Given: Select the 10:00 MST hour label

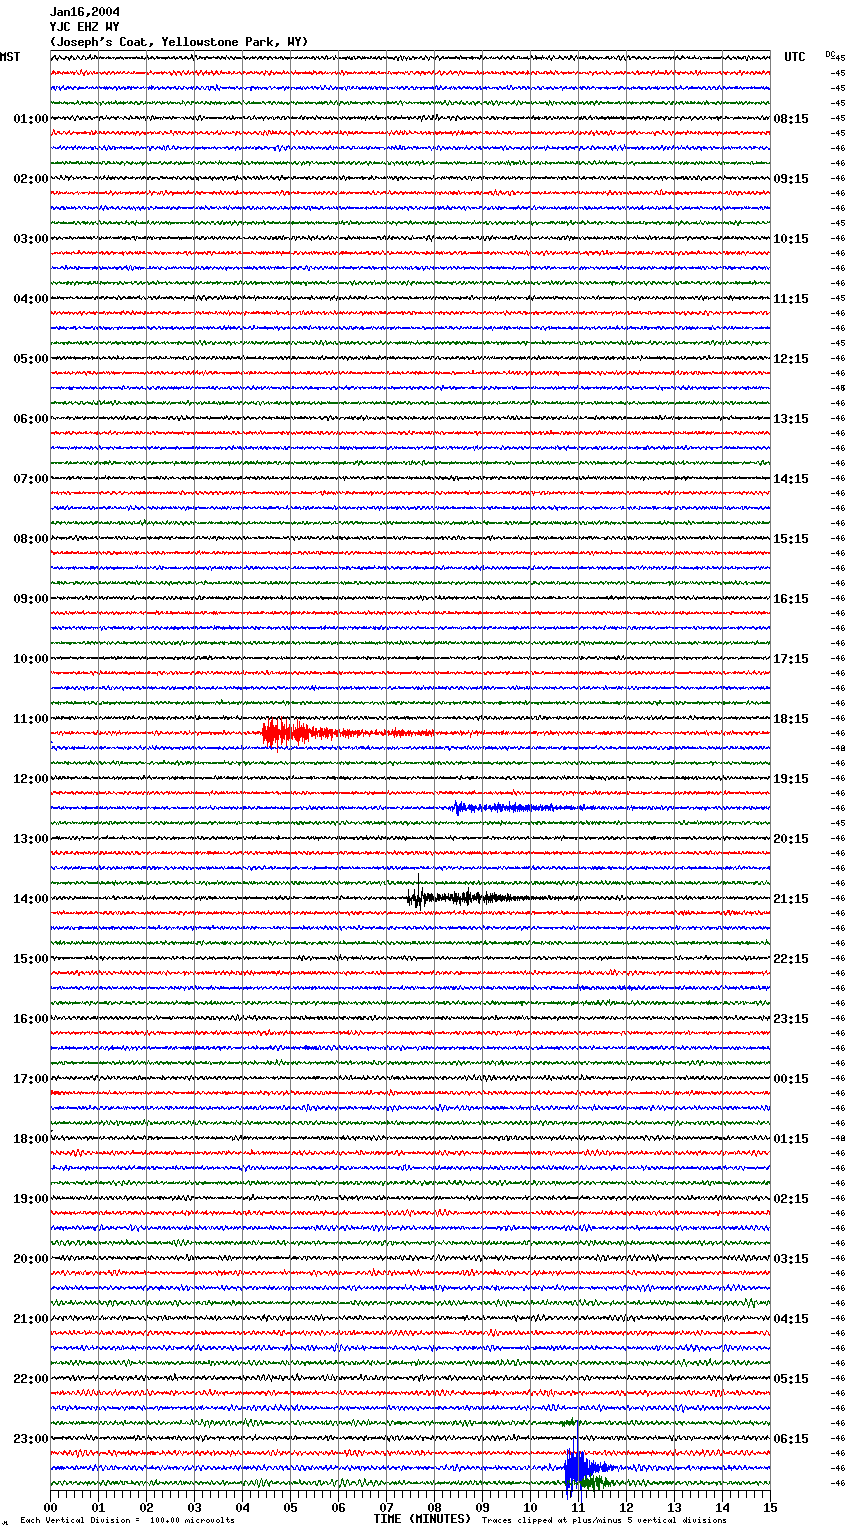Looking at the screenshot, I should click(31, 659).
